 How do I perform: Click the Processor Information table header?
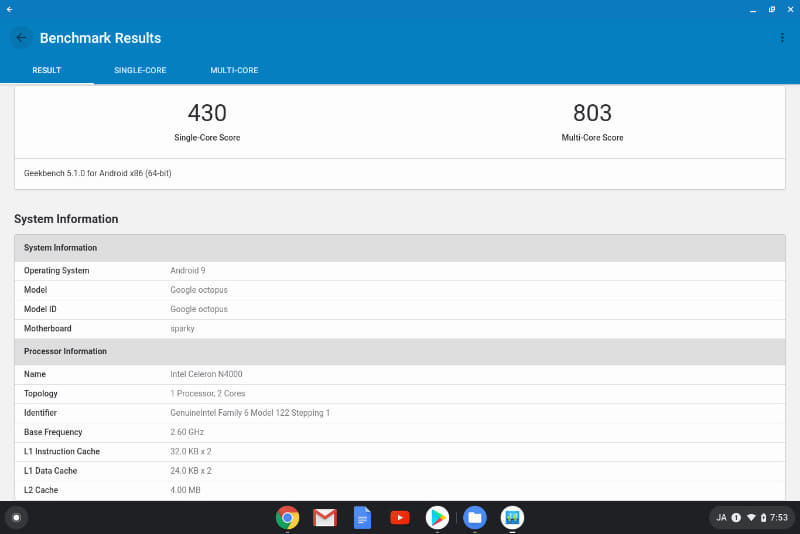400,351
